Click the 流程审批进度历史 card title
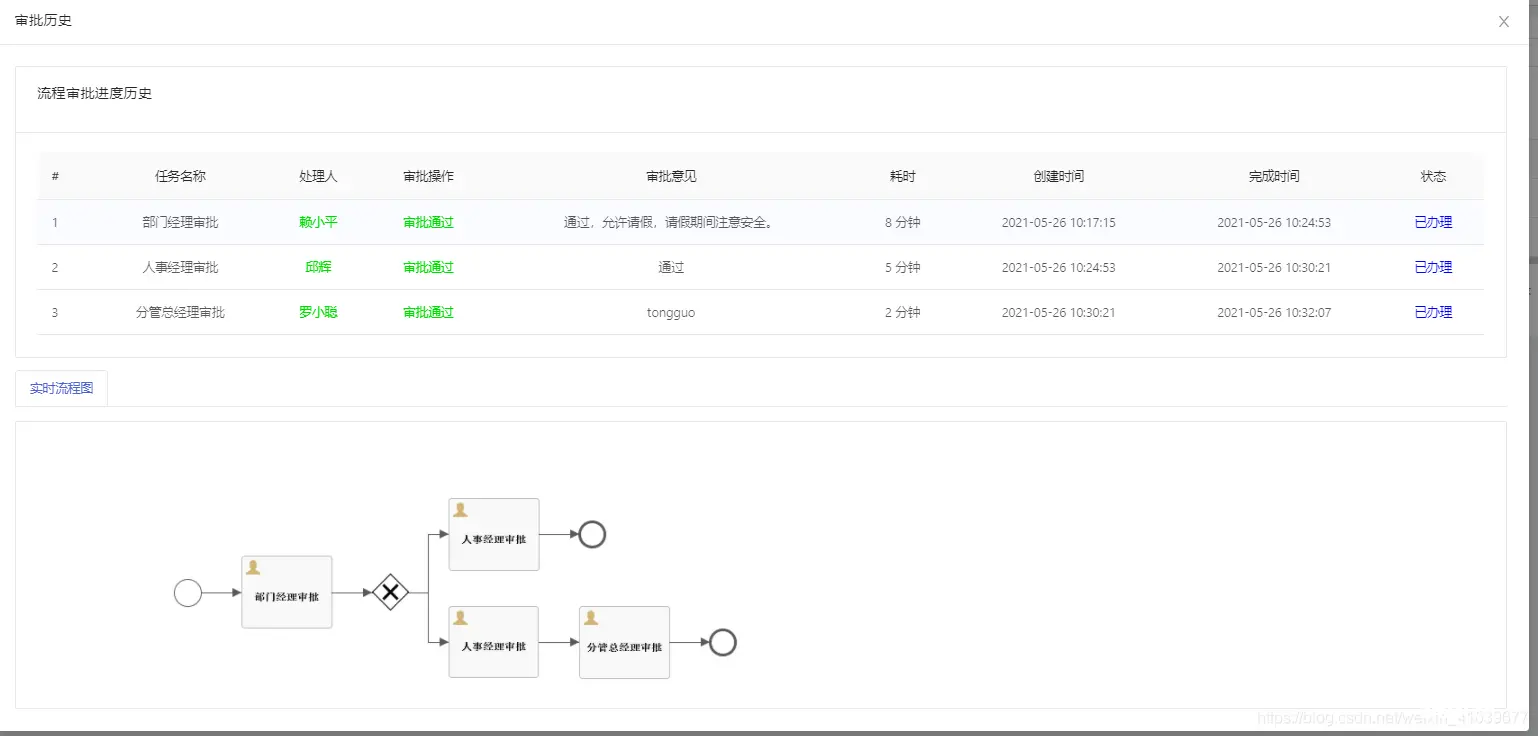The image size is (1538, 736). (94, 93)
